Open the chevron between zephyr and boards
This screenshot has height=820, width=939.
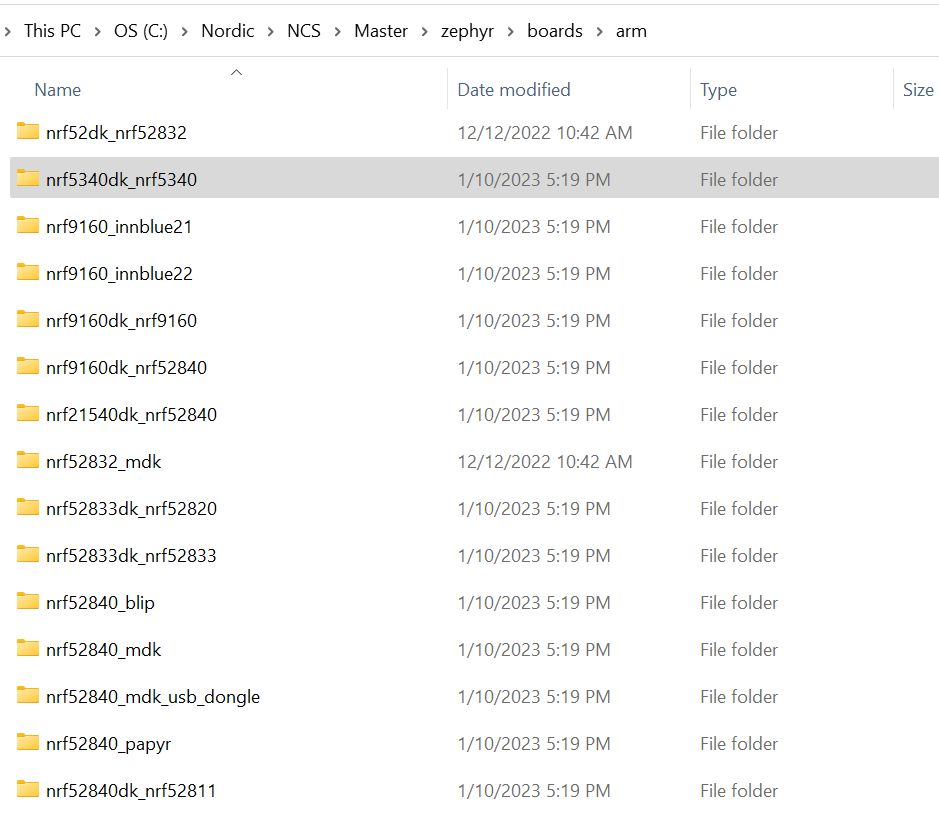510,31
